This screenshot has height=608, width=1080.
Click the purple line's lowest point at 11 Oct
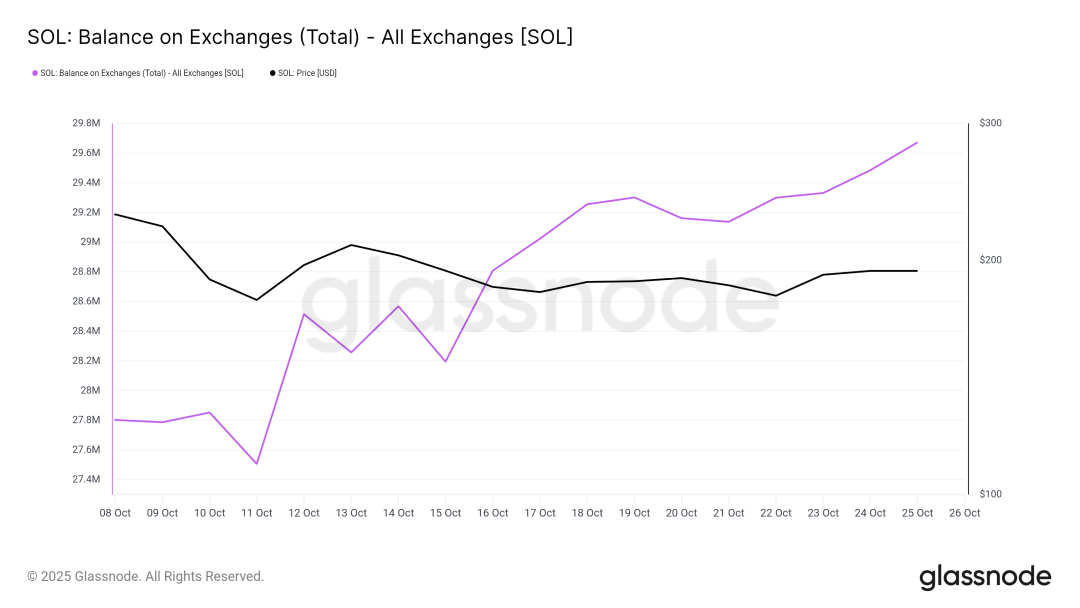pyautogui.click(x=257, y=463)
